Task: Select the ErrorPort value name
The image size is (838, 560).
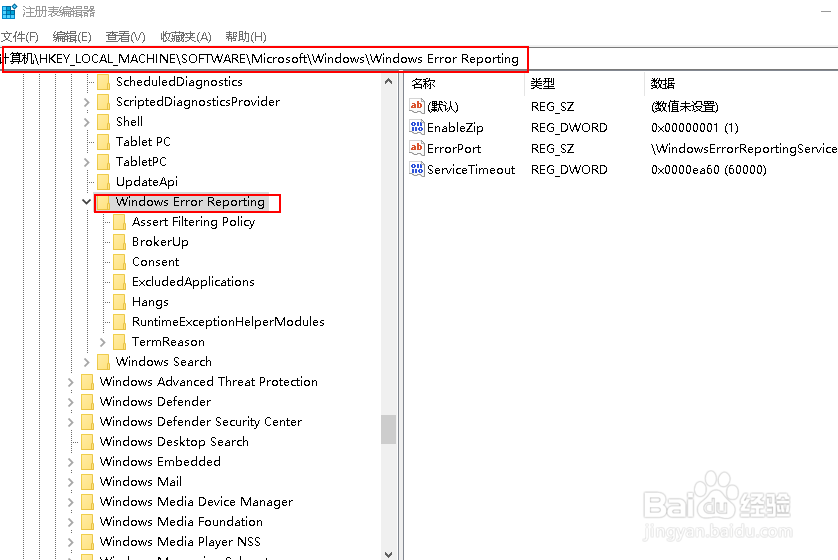Action: click(454, 149)
